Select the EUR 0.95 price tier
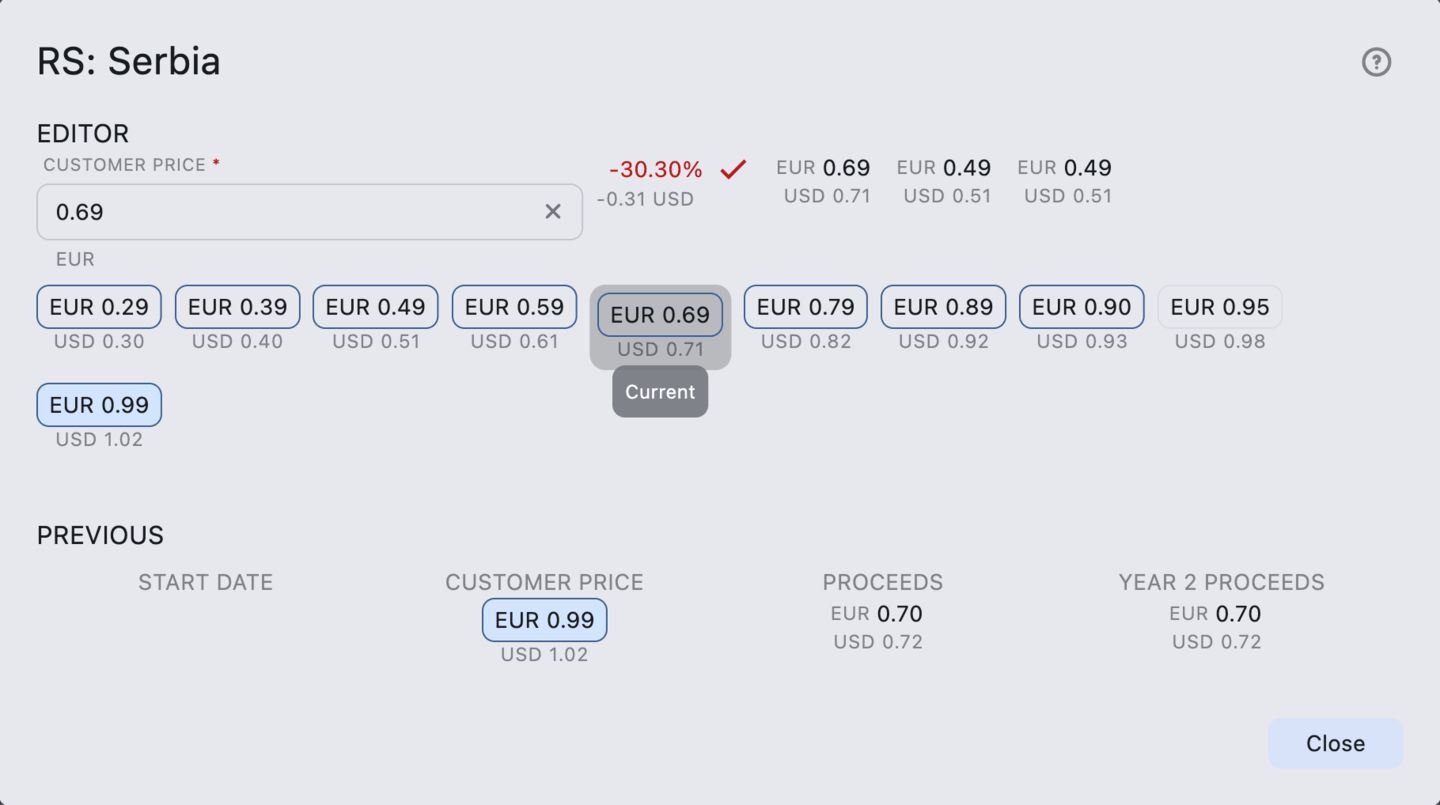1440x805 pixels. coord(1220,307)
